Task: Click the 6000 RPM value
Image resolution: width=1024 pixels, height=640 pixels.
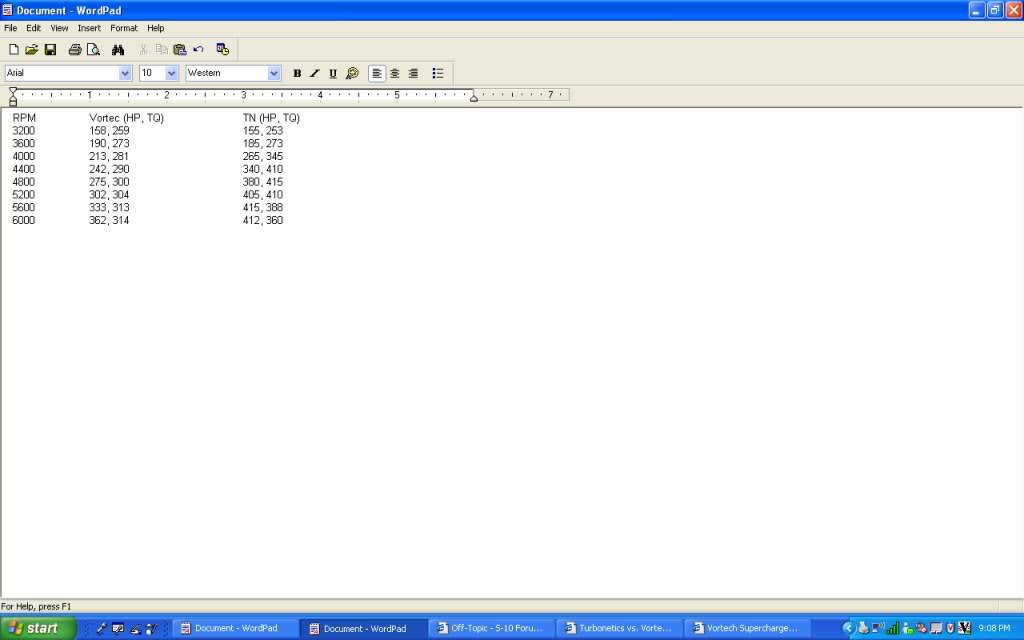Action: click(24, 220)
